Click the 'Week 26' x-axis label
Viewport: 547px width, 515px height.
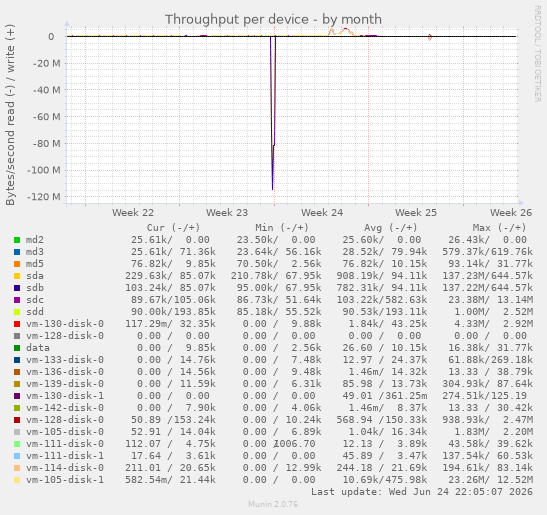(511, 212)
